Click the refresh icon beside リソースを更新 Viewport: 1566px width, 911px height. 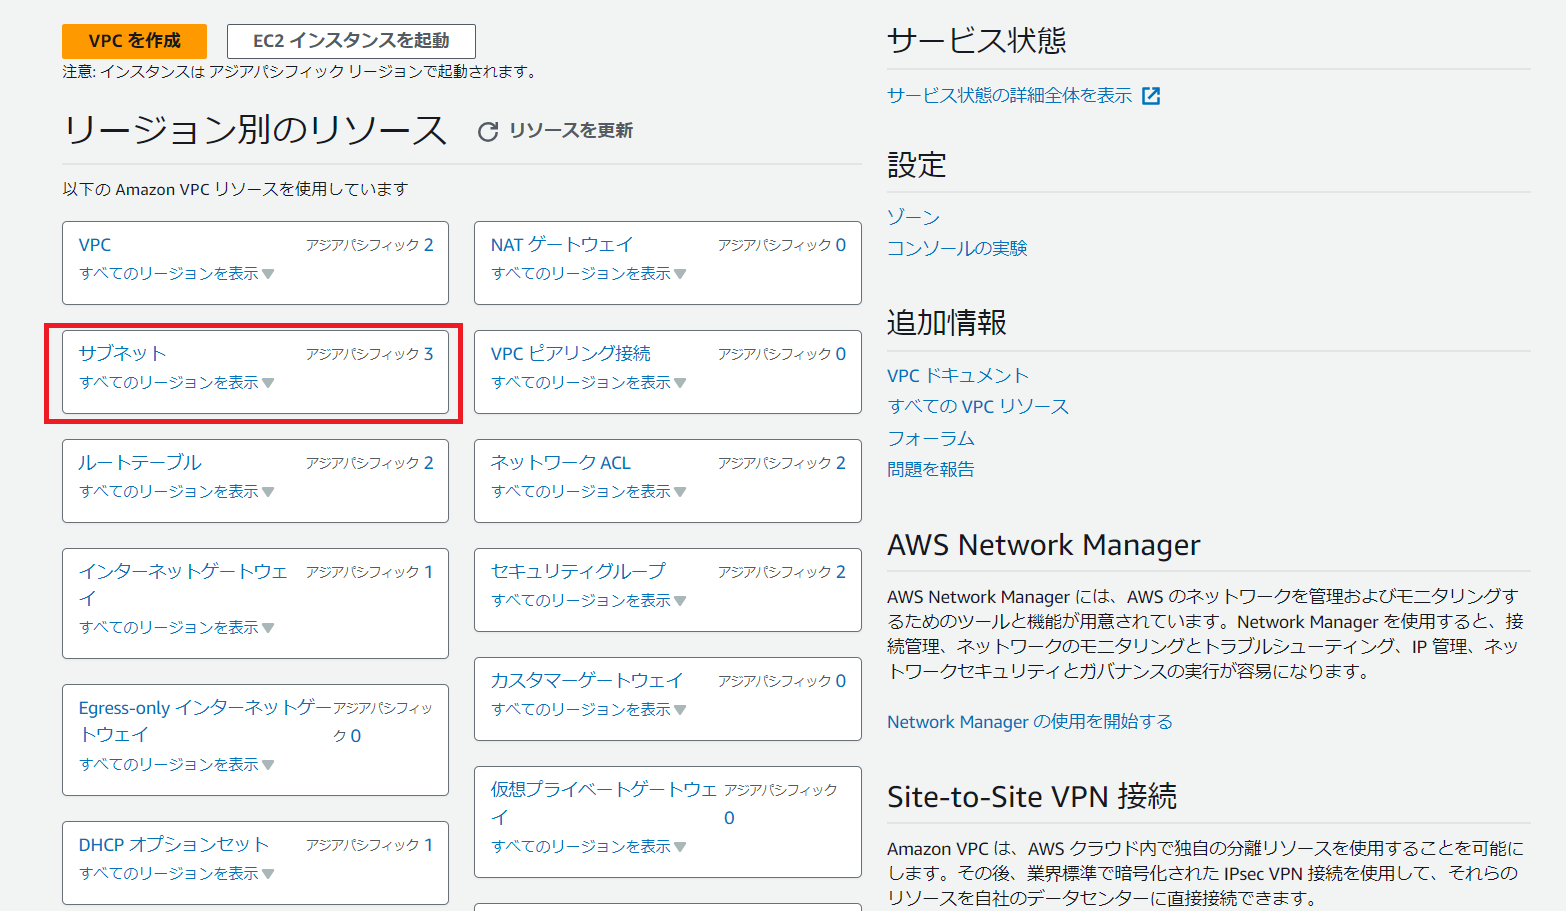coord(487,132)
